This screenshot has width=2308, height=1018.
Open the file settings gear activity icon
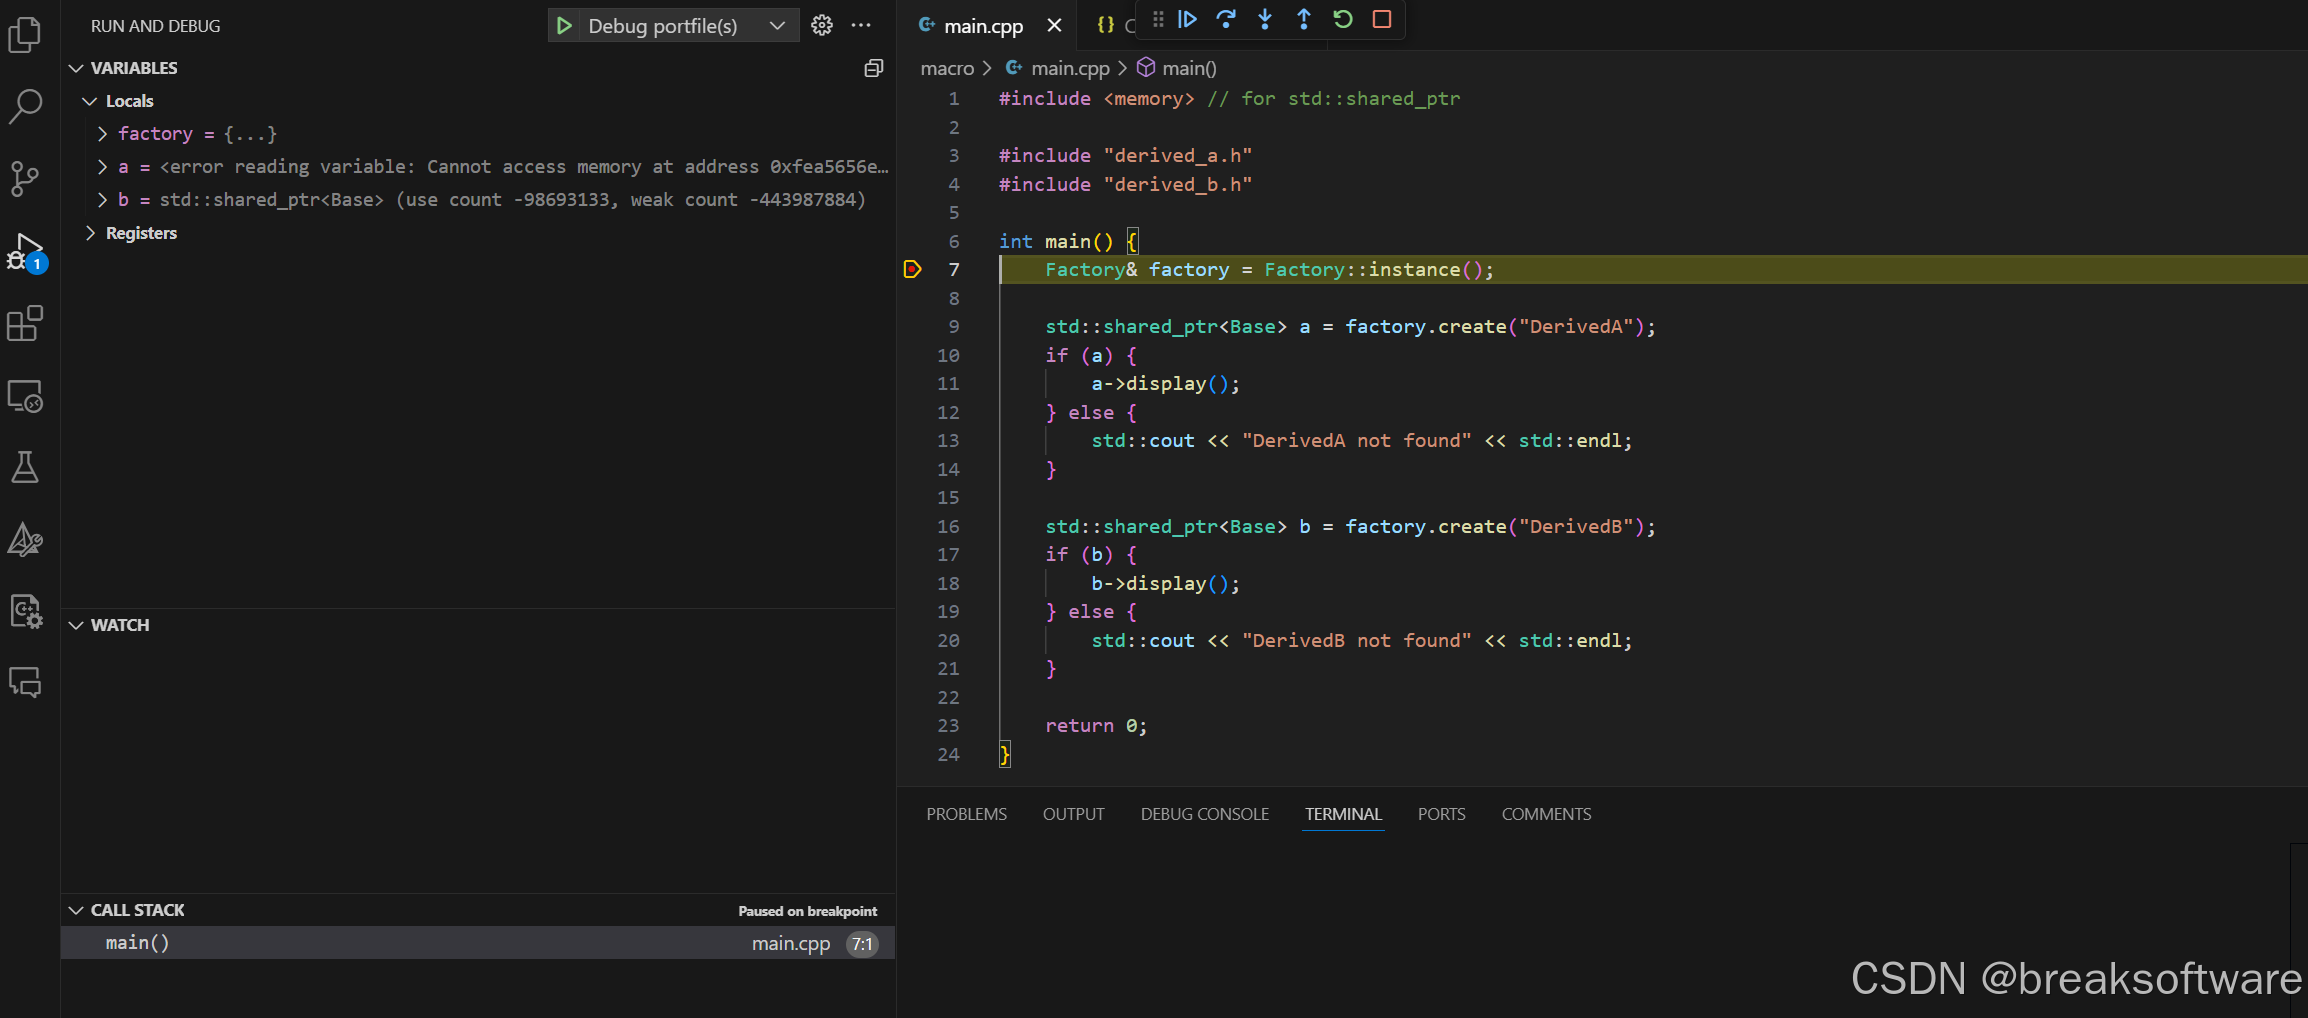[25, 611]
